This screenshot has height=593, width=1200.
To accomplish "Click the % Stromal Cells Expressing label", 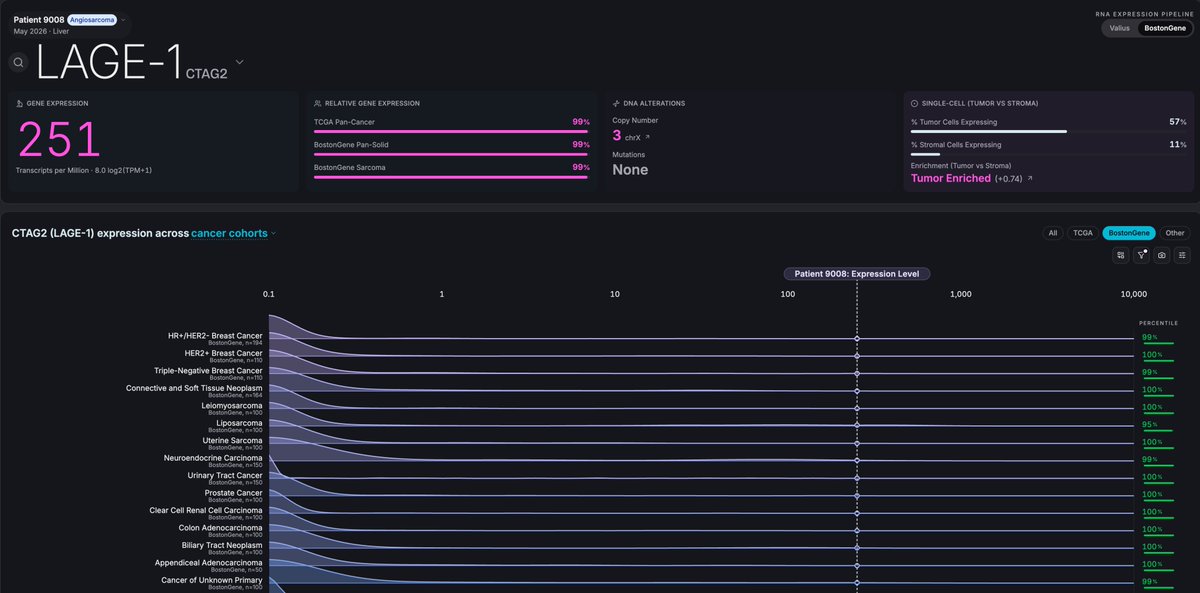I will 954,145.
